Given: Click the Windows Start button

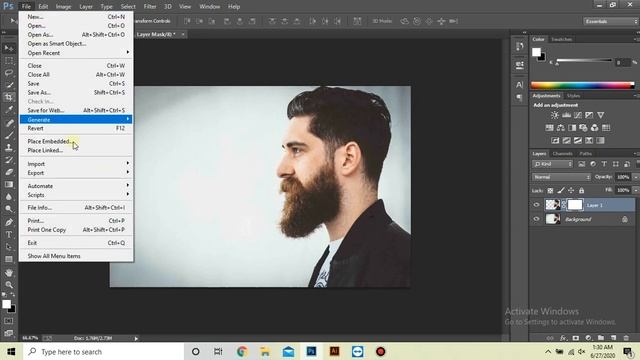Looking at the screenshot, I should tap(11, 351).
